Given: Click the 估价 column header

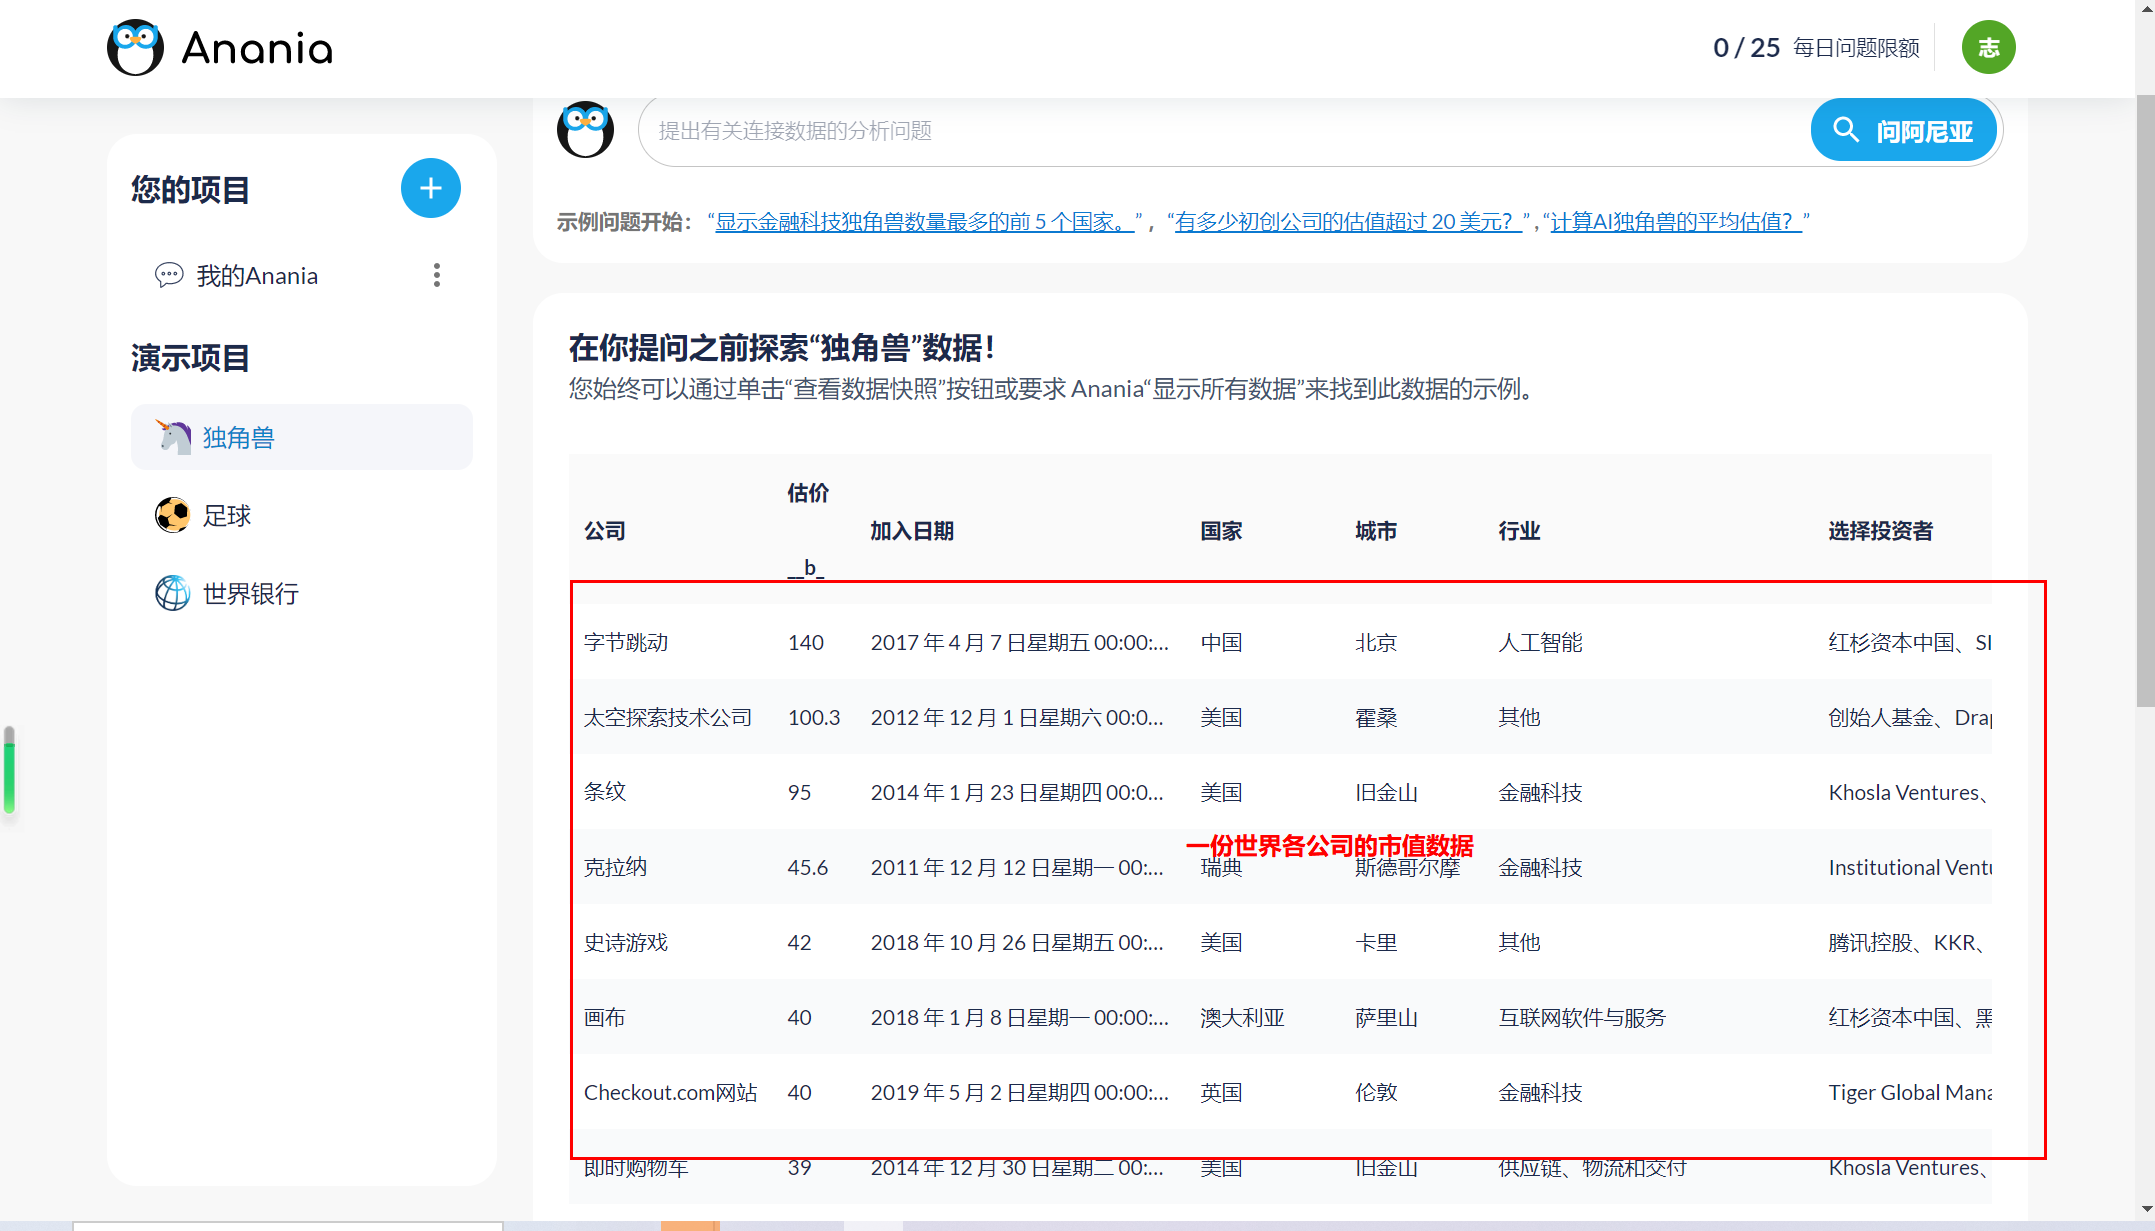Looking at the screenshot, I should [x=807, y=492].
